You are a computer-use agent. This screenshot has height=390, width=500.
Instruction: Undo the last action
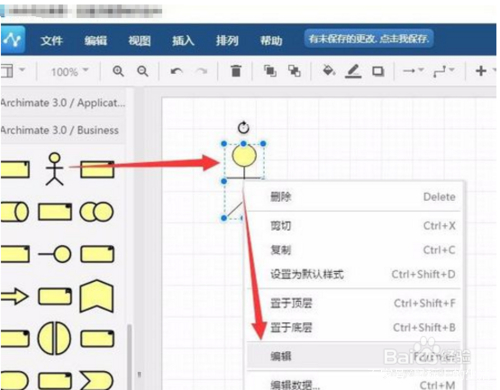pyautogui.click(x=176, y=71)
